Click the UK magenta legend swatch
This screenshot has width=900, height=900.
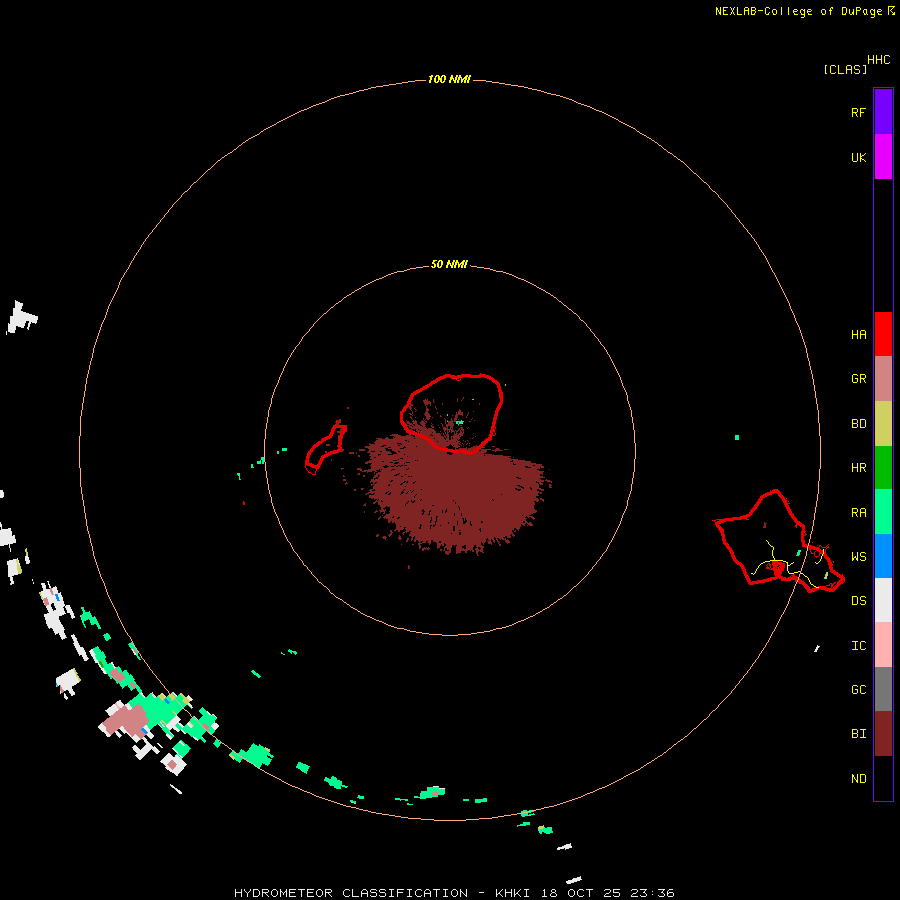click(883, 157)
